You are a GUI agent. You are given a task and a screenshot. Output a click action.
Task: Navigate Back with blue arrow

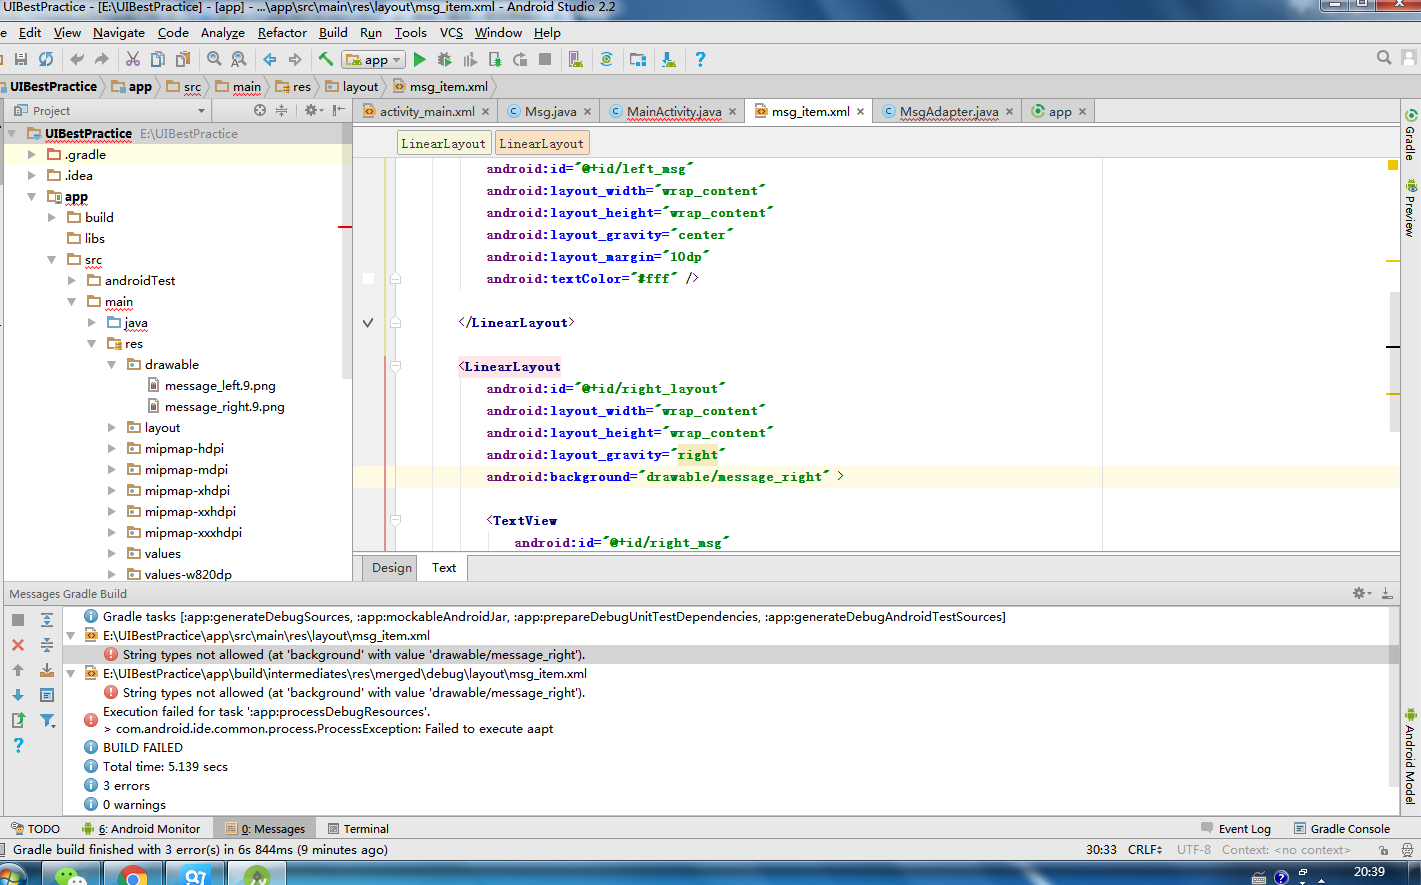pos(270,59)
